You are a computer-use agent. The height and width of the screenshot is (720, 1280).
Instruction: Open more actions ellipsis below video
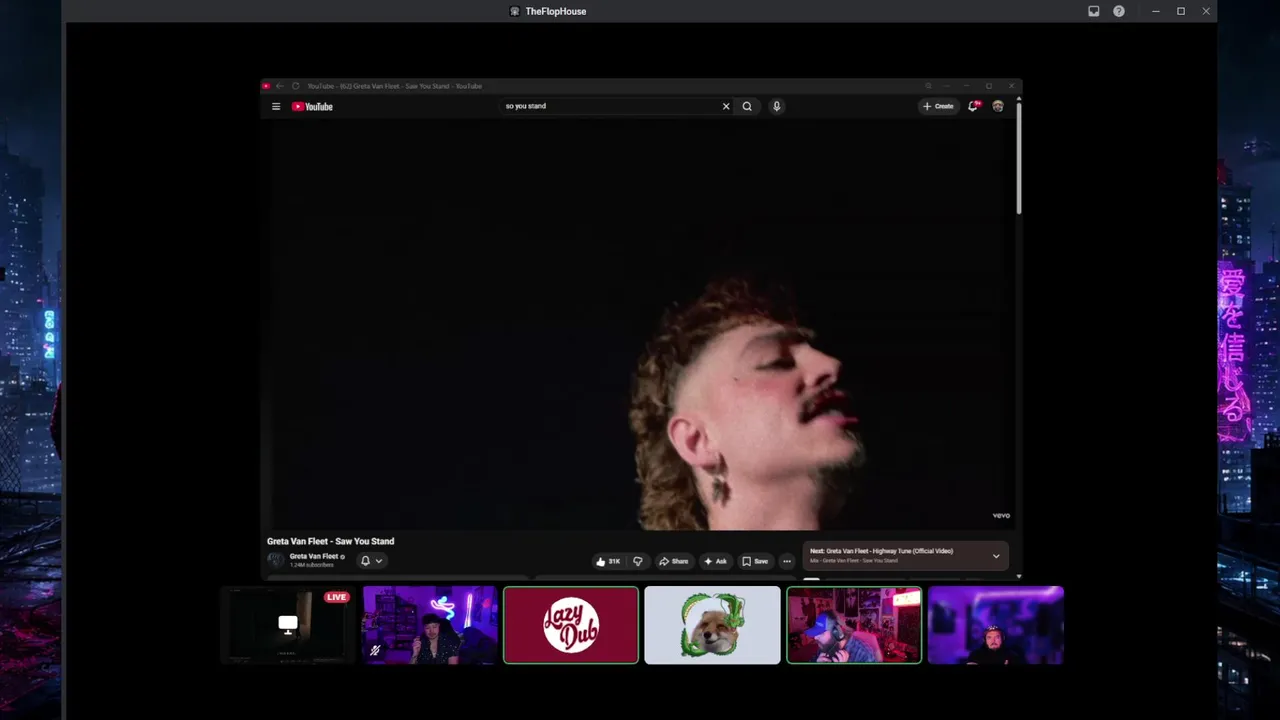(x=787, y=561)
